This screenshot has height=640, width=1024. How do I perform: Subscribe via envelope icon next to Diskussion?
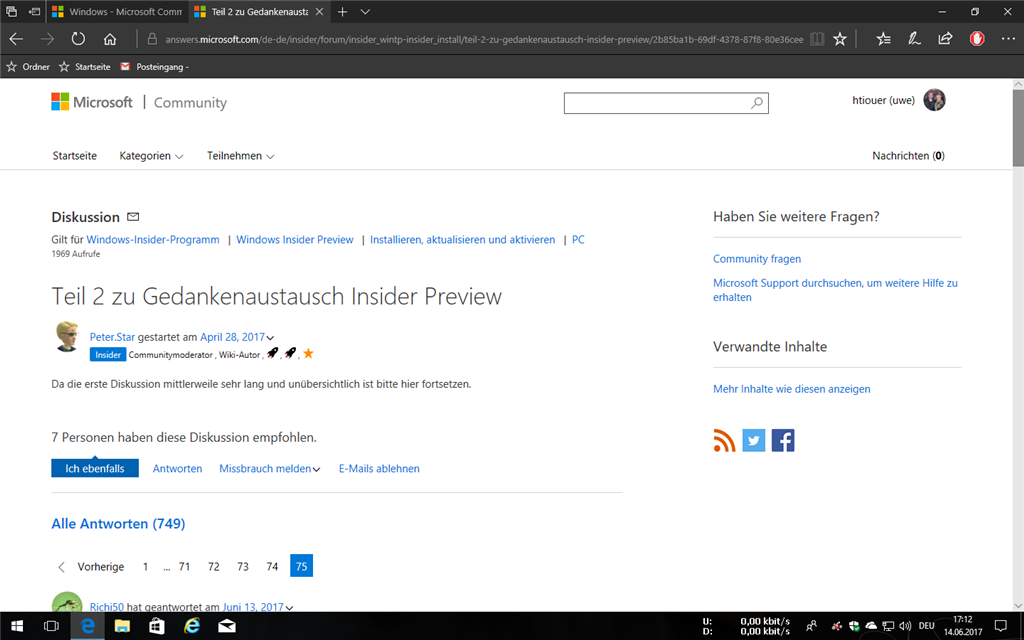[x=133, y=216]
